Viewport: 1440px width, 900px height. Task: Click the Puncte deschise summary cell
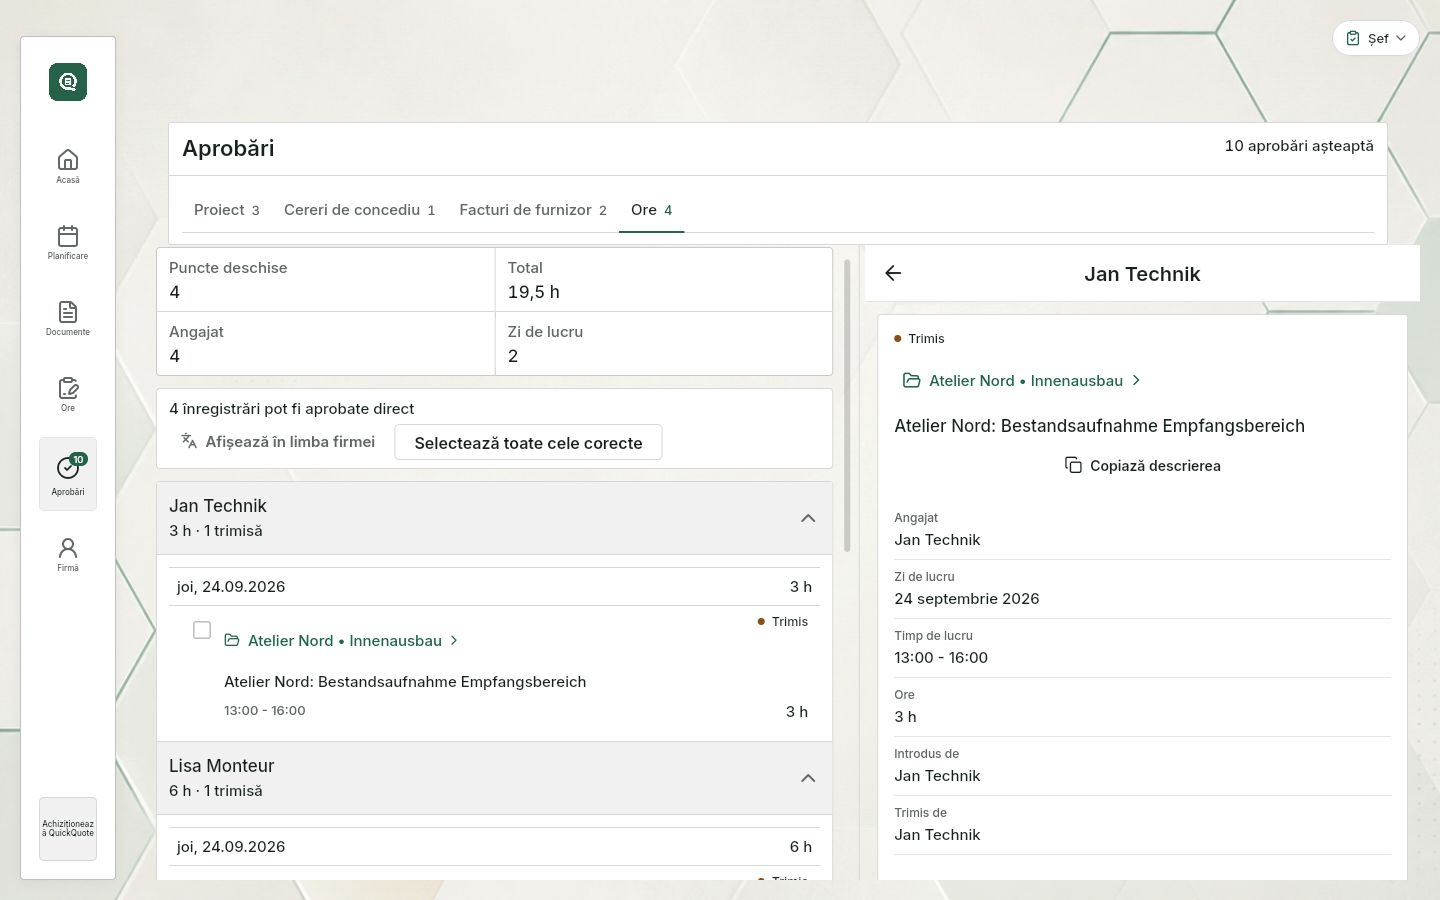coord(325,280)
